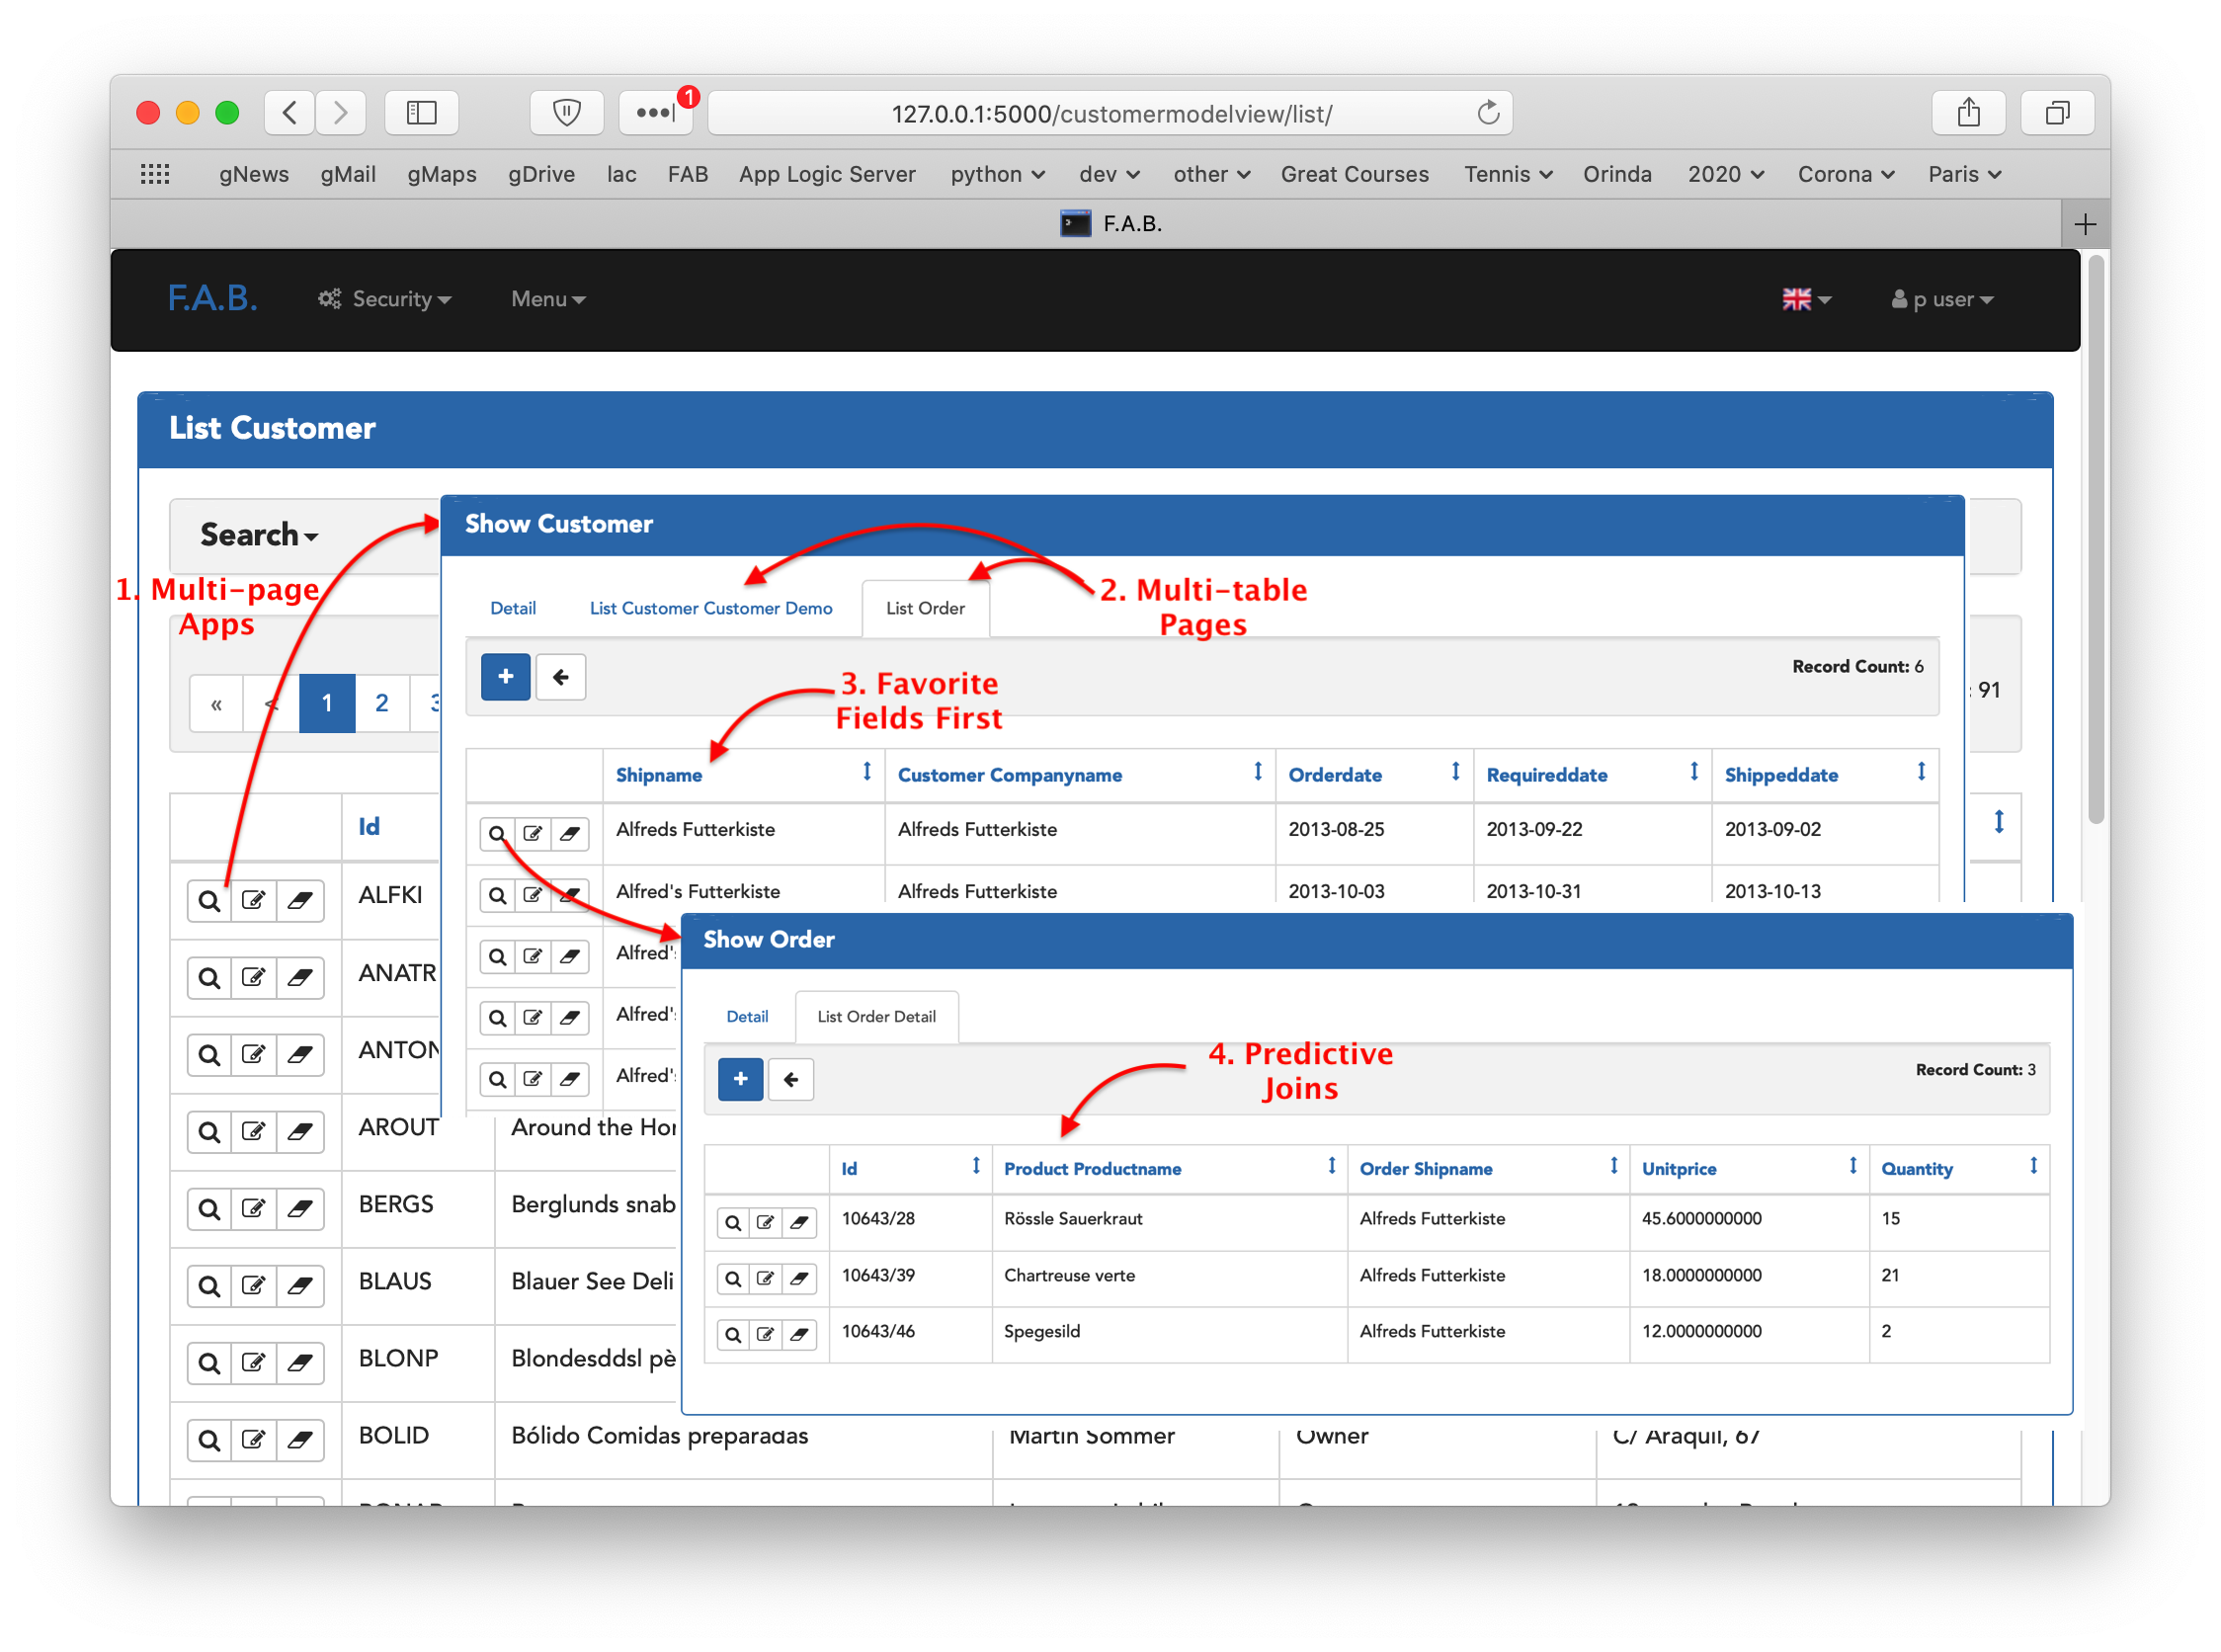
Task: Reload the page with refresh icon
Action: [1488, 113]
